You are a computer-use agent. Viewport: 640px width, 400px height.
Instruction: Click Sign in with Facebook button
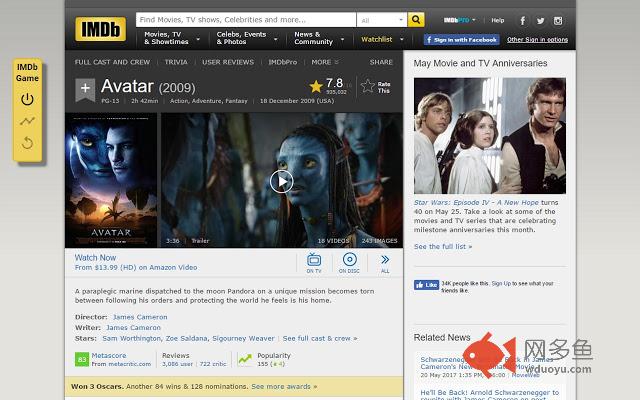462,40
